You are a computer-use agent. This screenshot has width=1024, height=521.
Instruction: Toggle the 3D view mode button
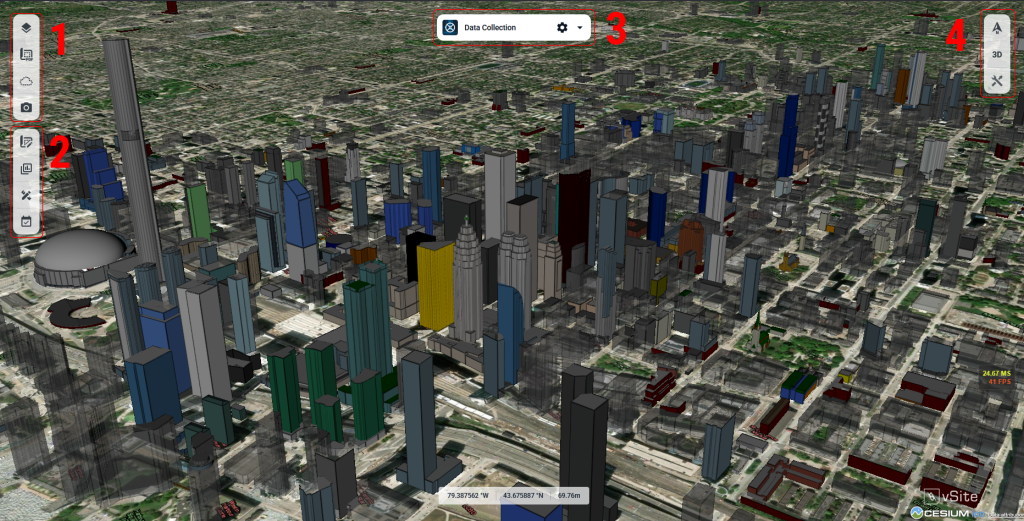click(x=997, y=54)
